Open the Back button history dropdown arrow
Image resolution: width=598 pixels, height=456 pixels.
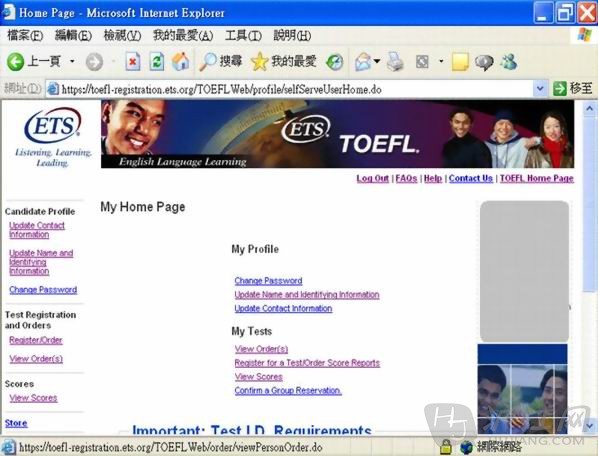click(72, 61)
